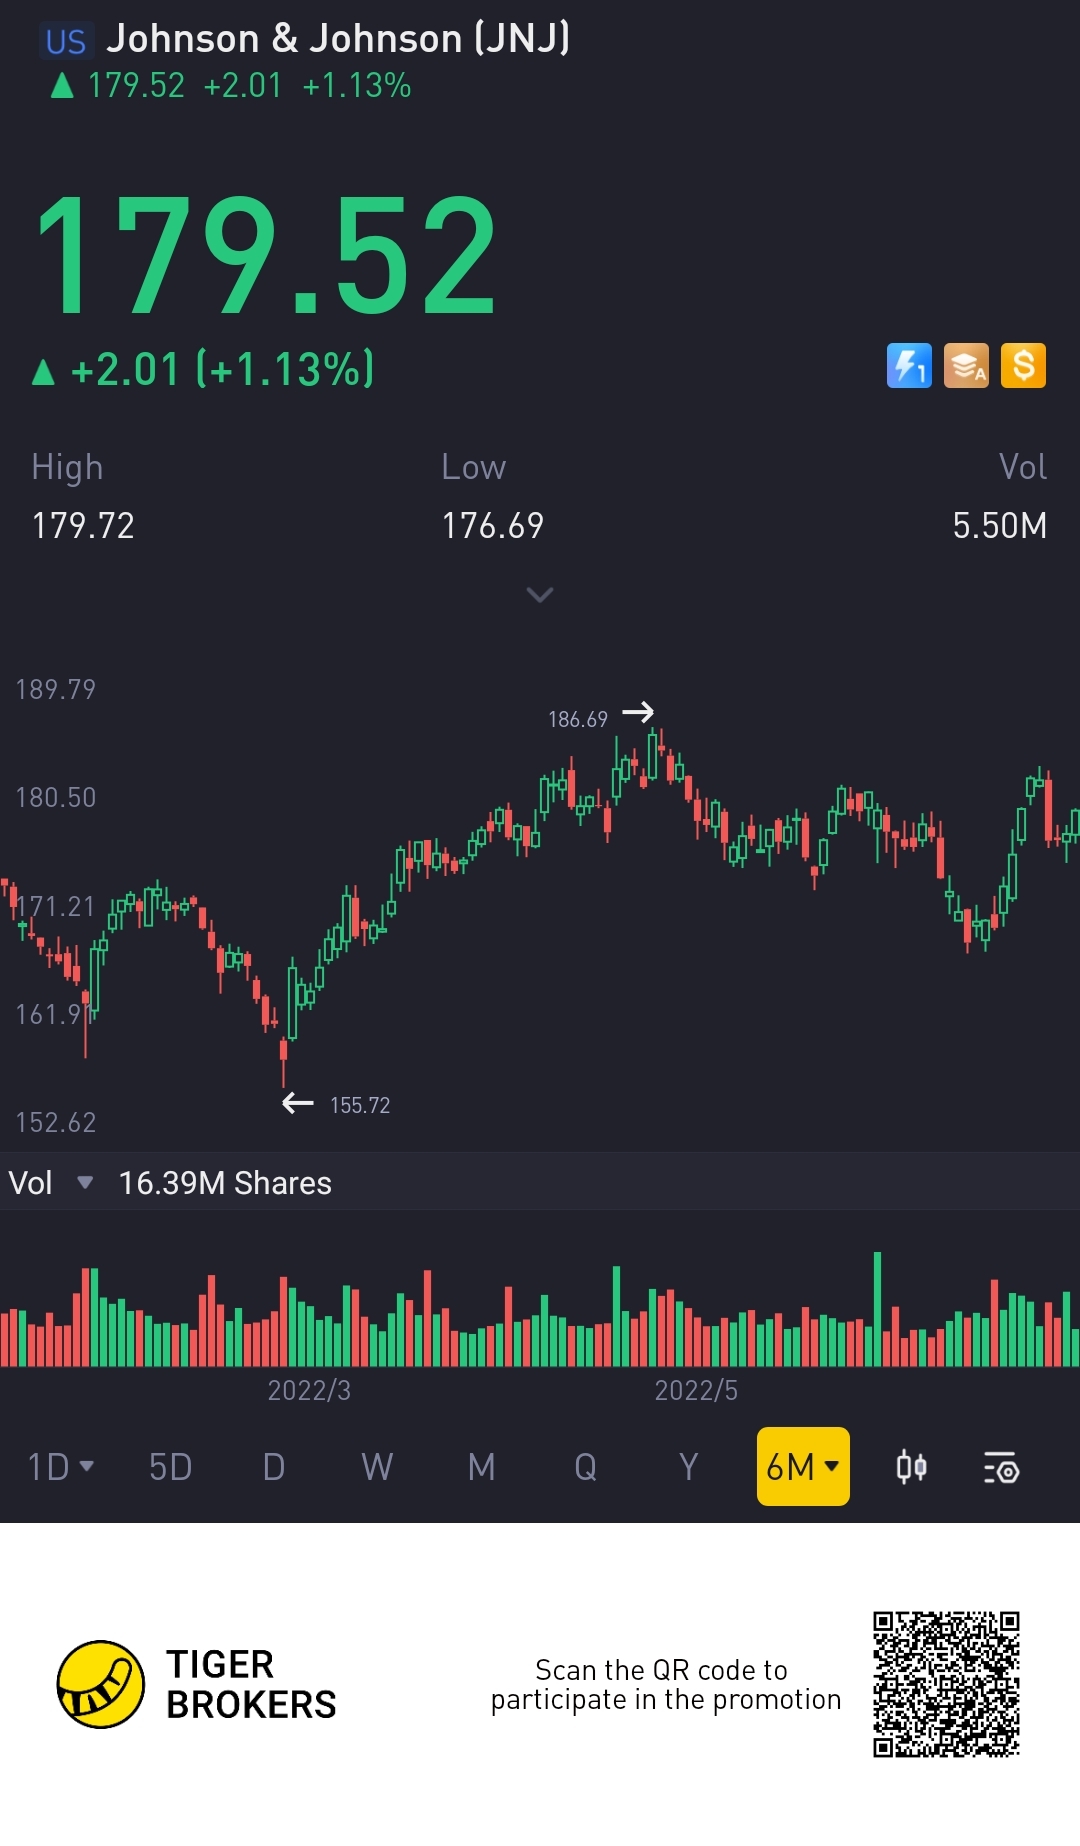The width and height of the screenshot is (1080, 1846).
Task: Open the 1D interval dropdown
Action: pos(60,1467)
